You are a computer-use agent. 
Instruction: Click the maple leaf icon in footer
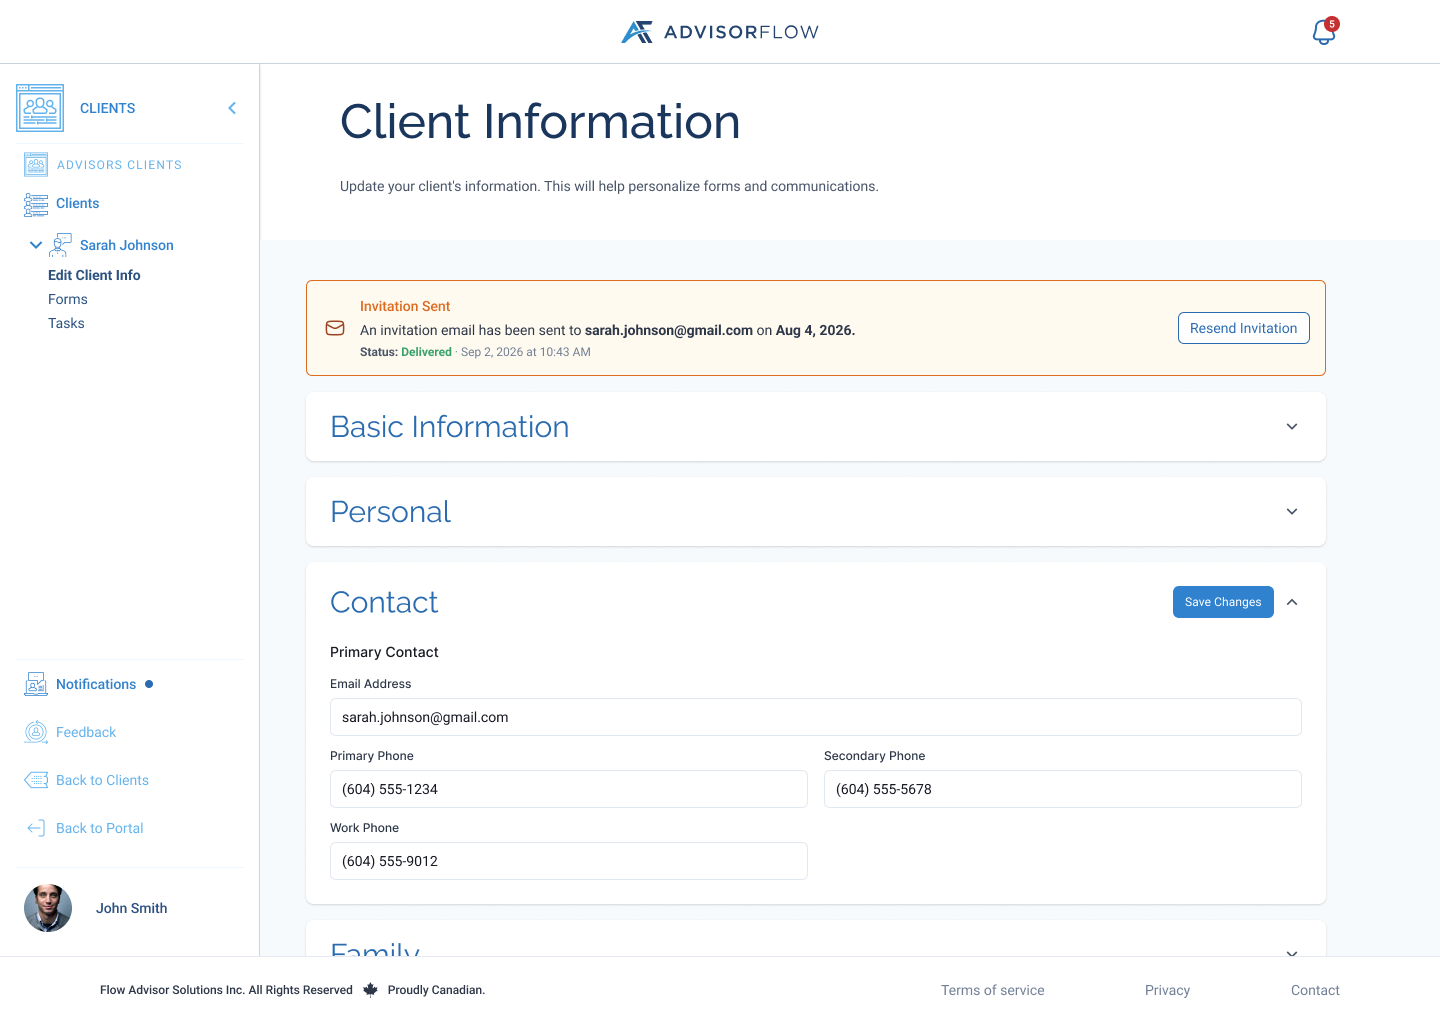[x=370, y=990]
